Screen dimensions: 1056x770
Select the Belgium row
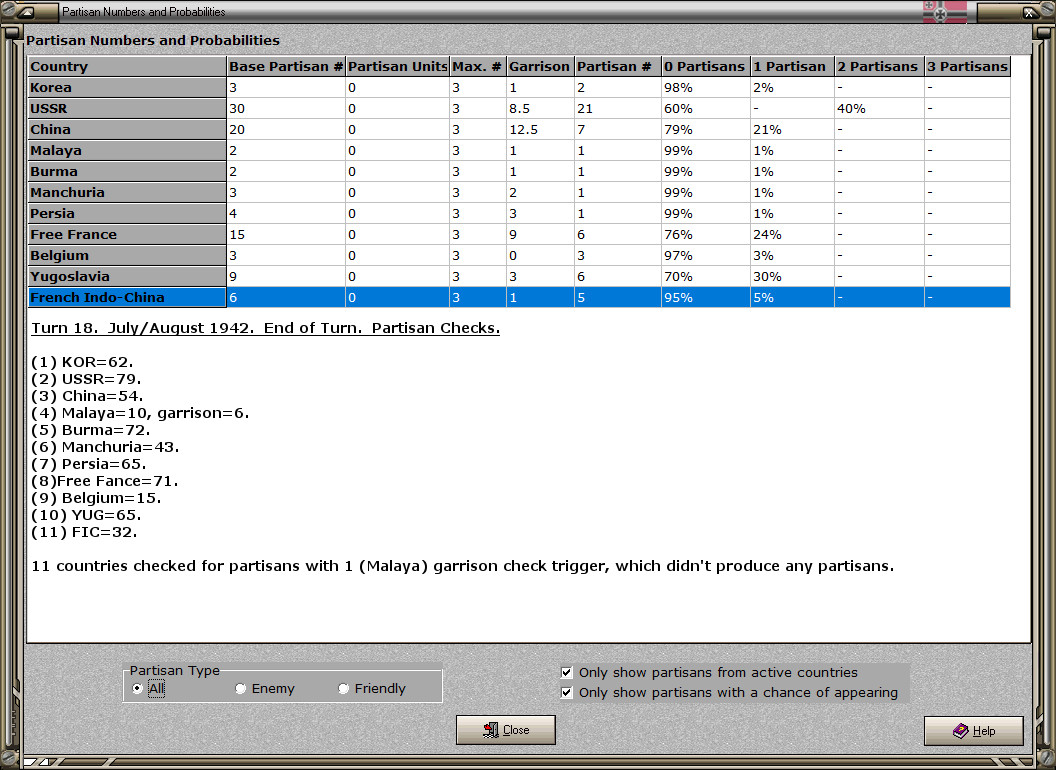519,255
